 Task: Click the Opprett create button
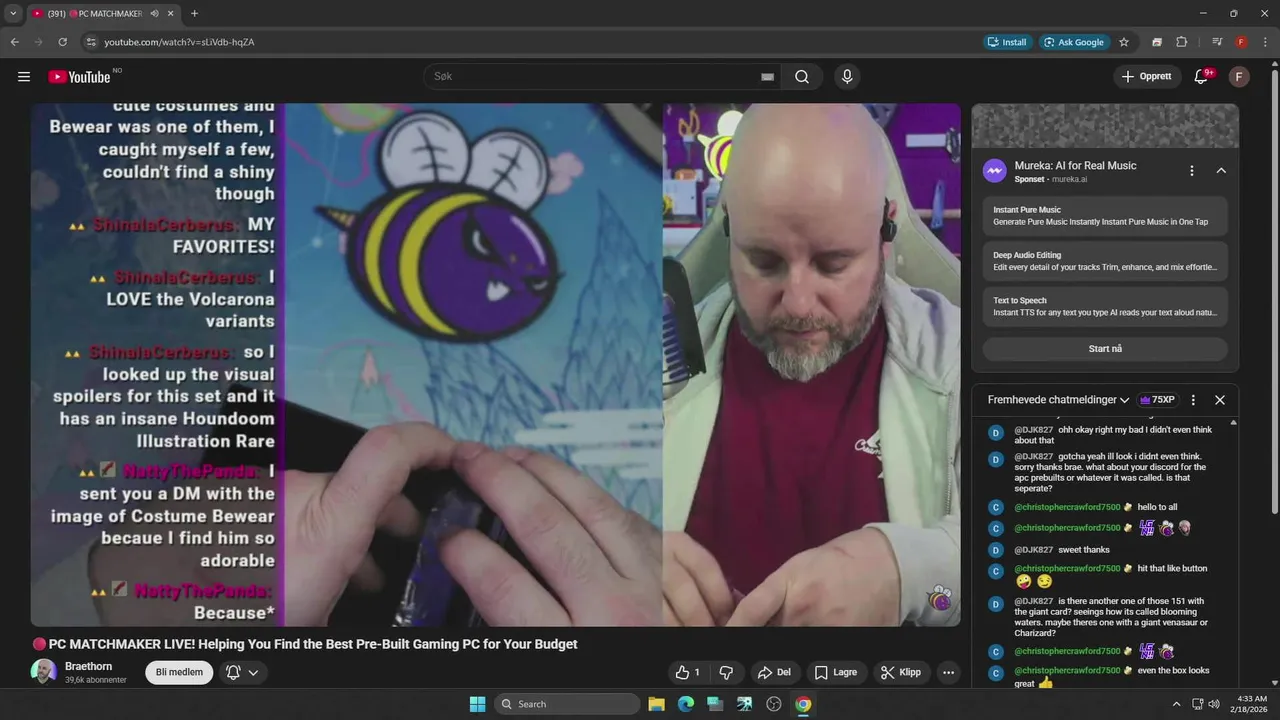pyautogui.click(x=1146, y=77)
